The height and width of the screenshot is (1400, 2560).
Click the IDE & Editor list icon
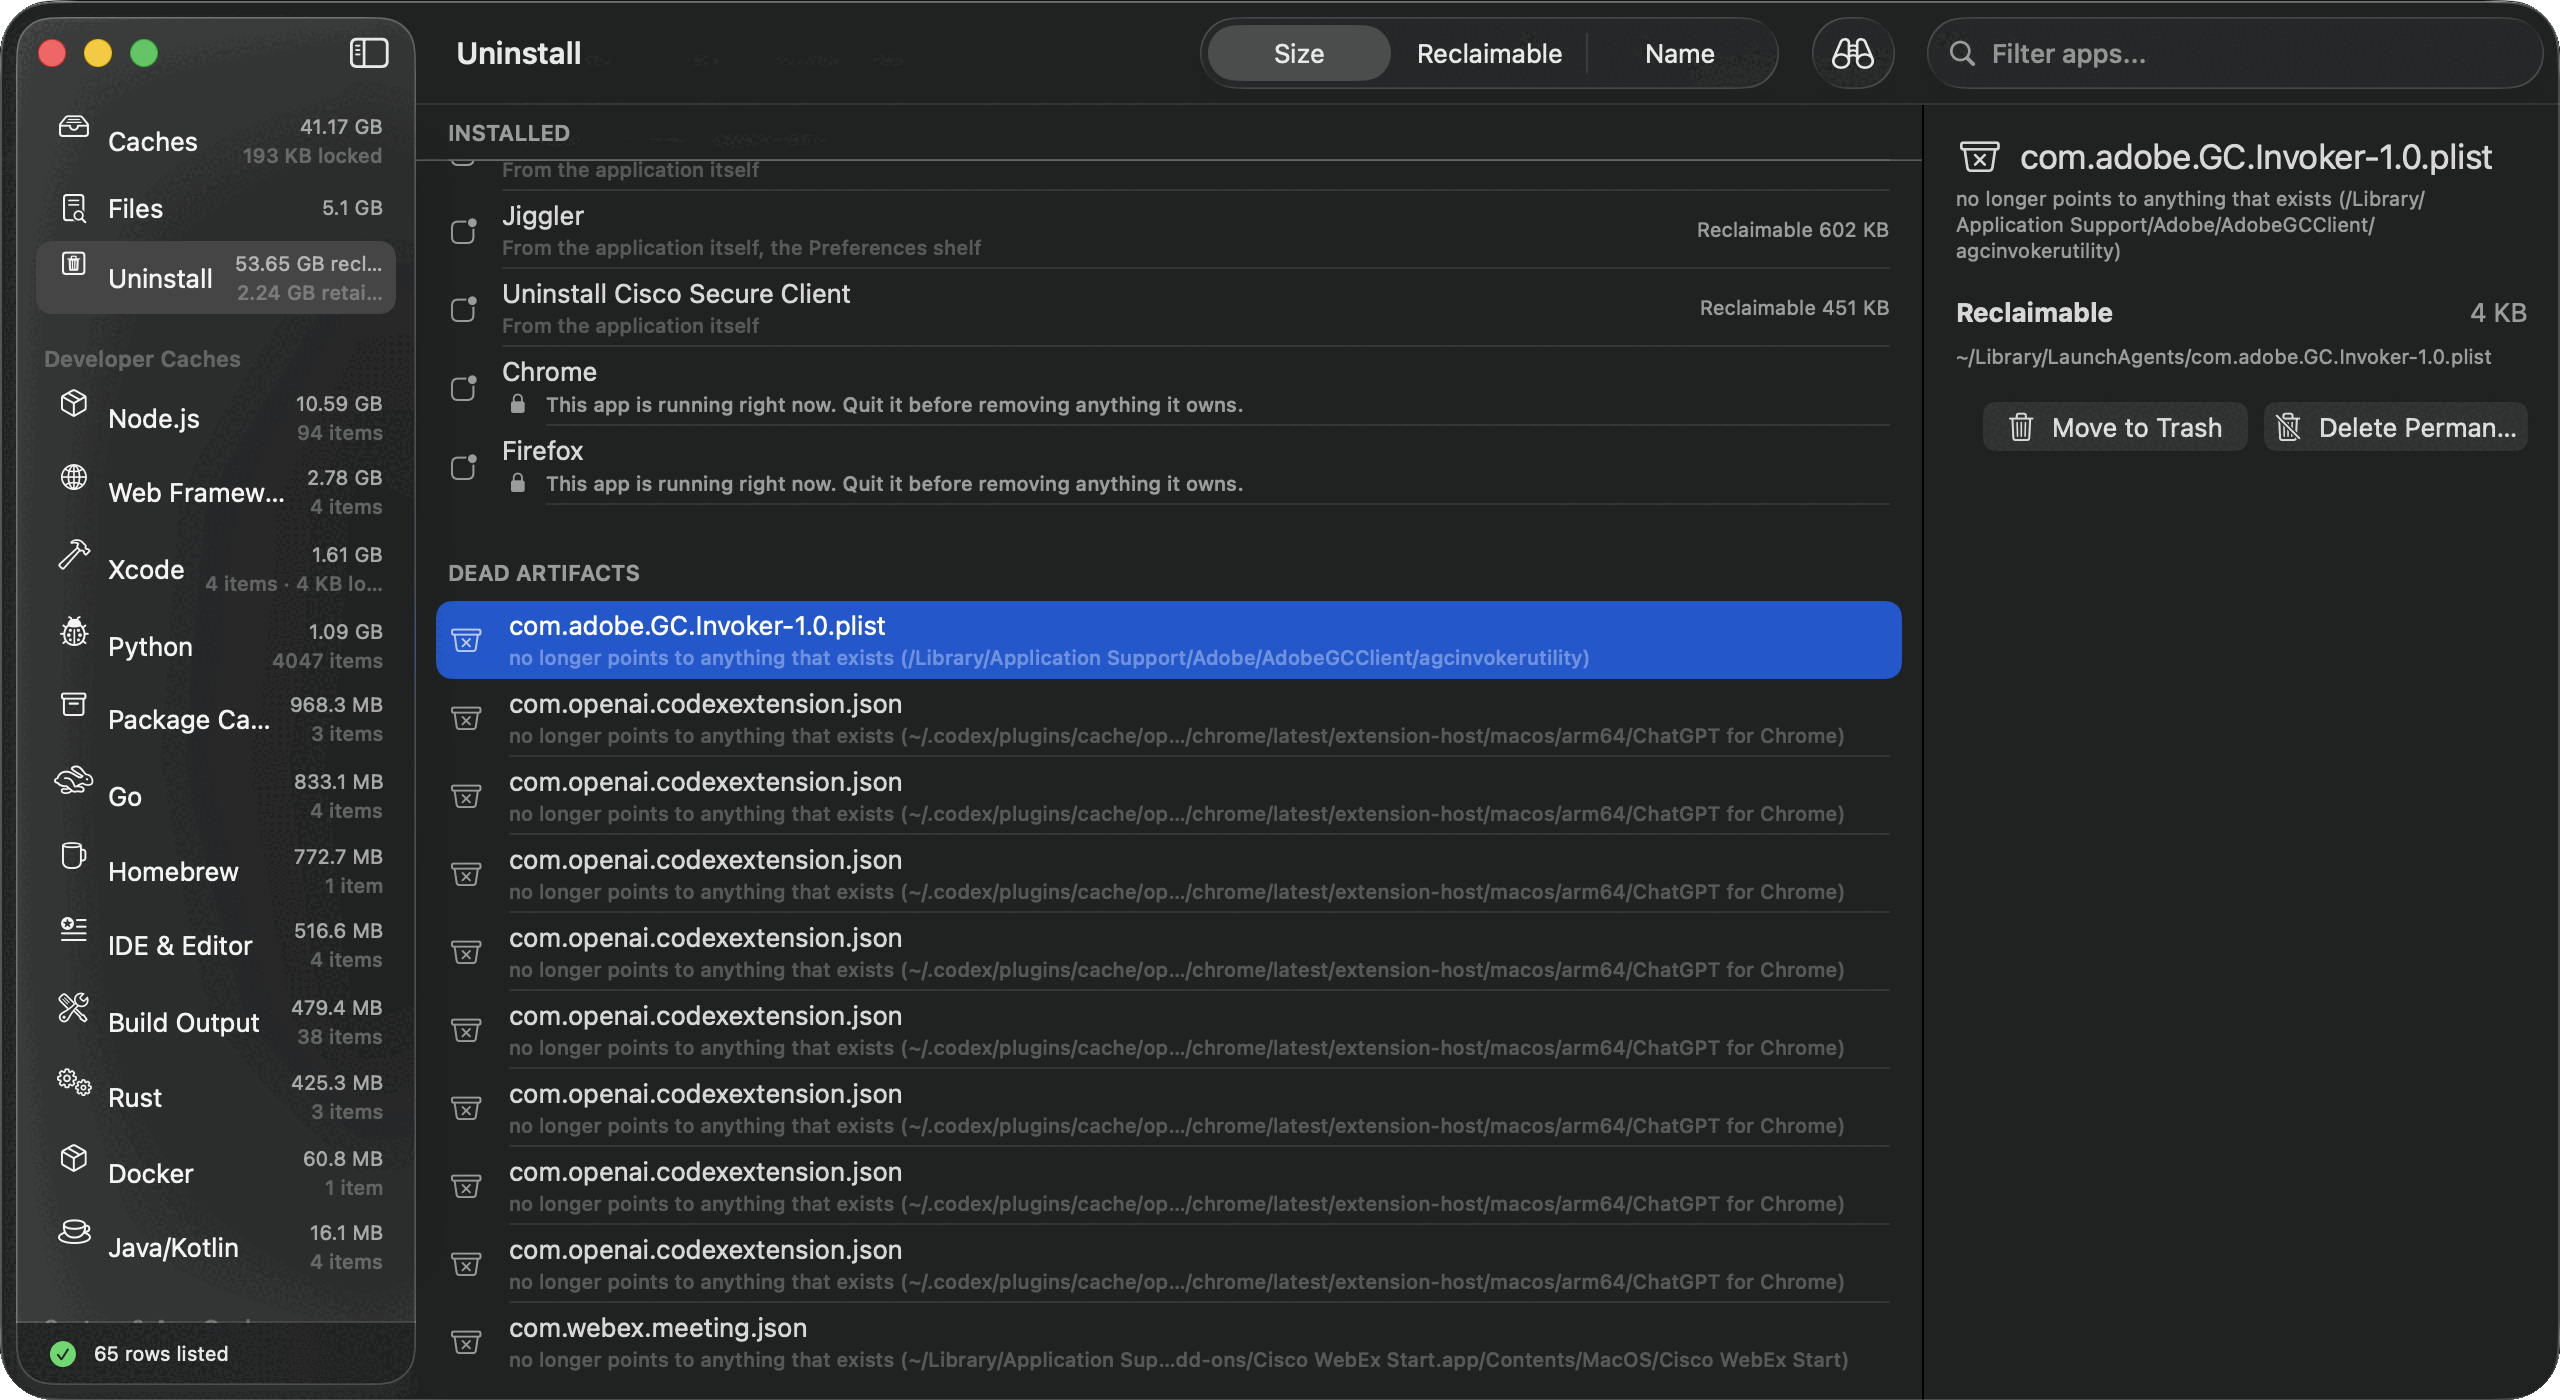74,930
